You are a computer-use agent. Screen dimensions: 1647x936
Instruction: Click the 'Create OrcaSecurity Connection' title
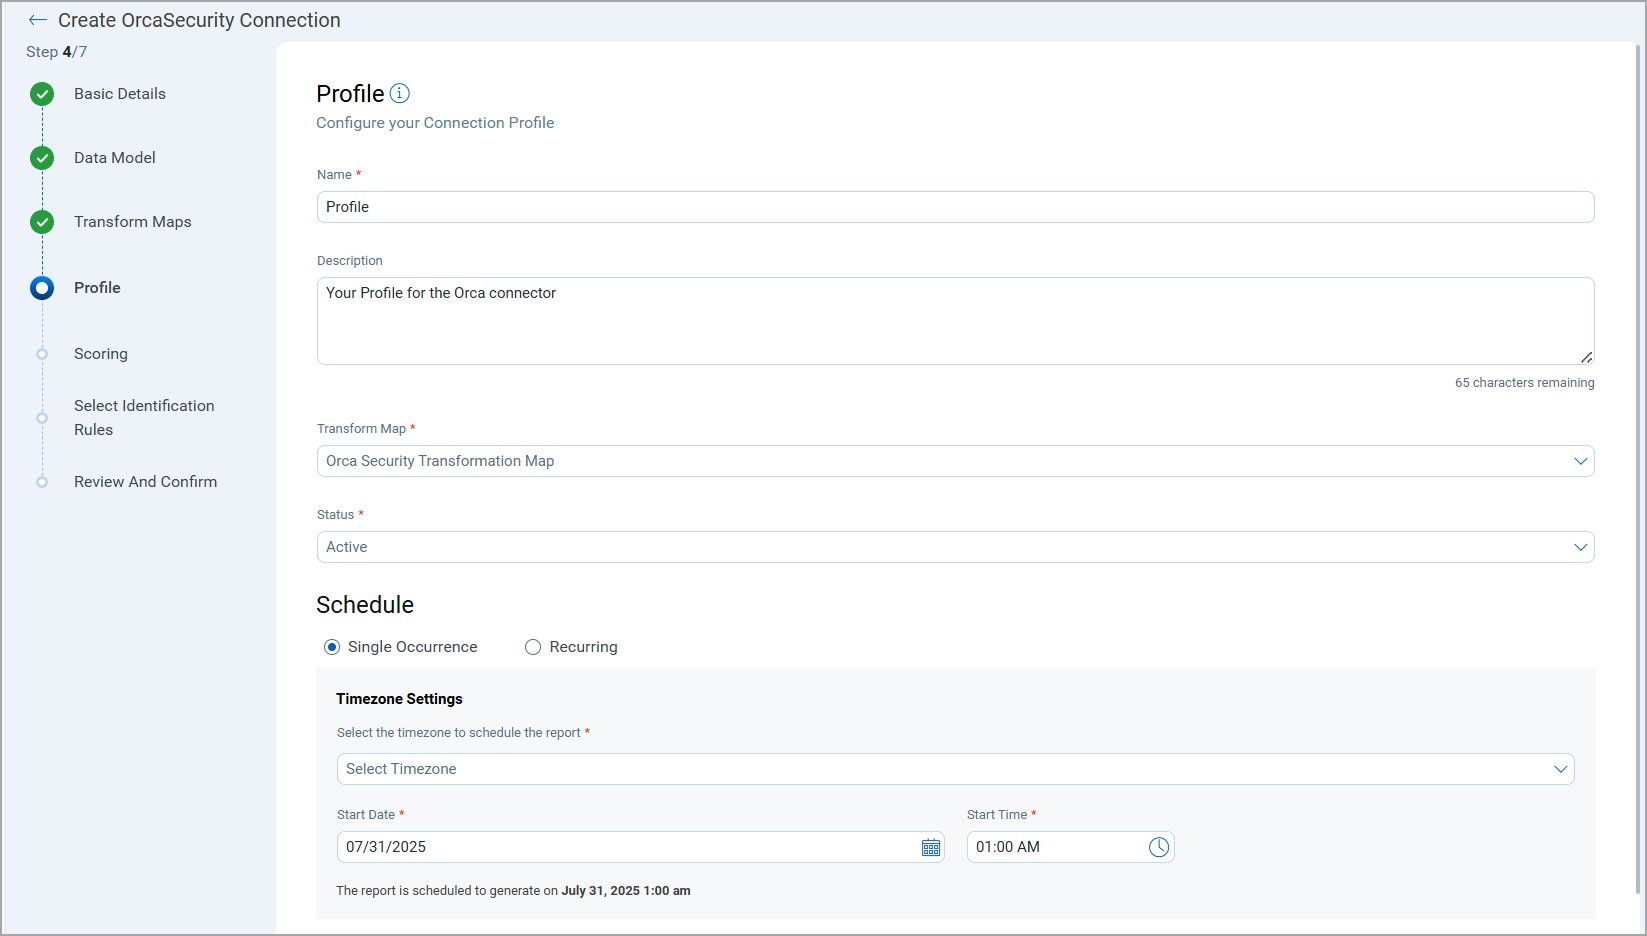199,20
